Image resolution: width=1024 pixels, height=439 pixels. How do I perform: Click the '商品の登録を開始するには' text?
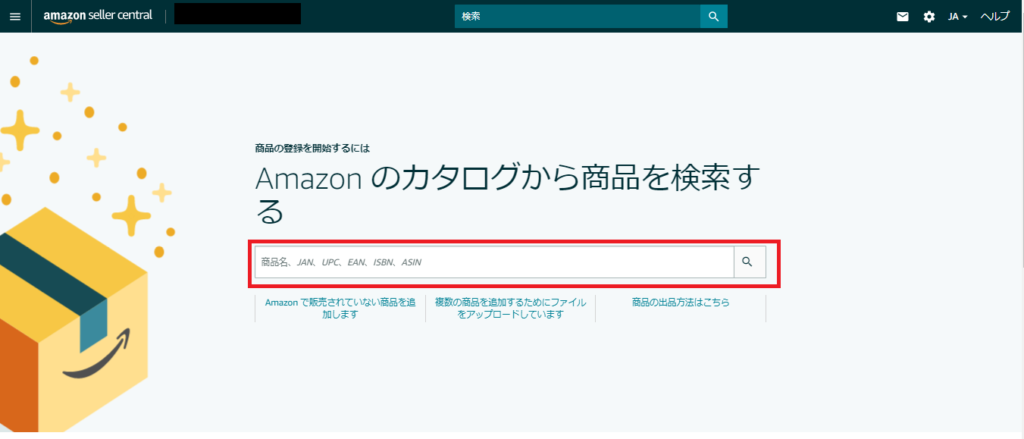[312, 148]
